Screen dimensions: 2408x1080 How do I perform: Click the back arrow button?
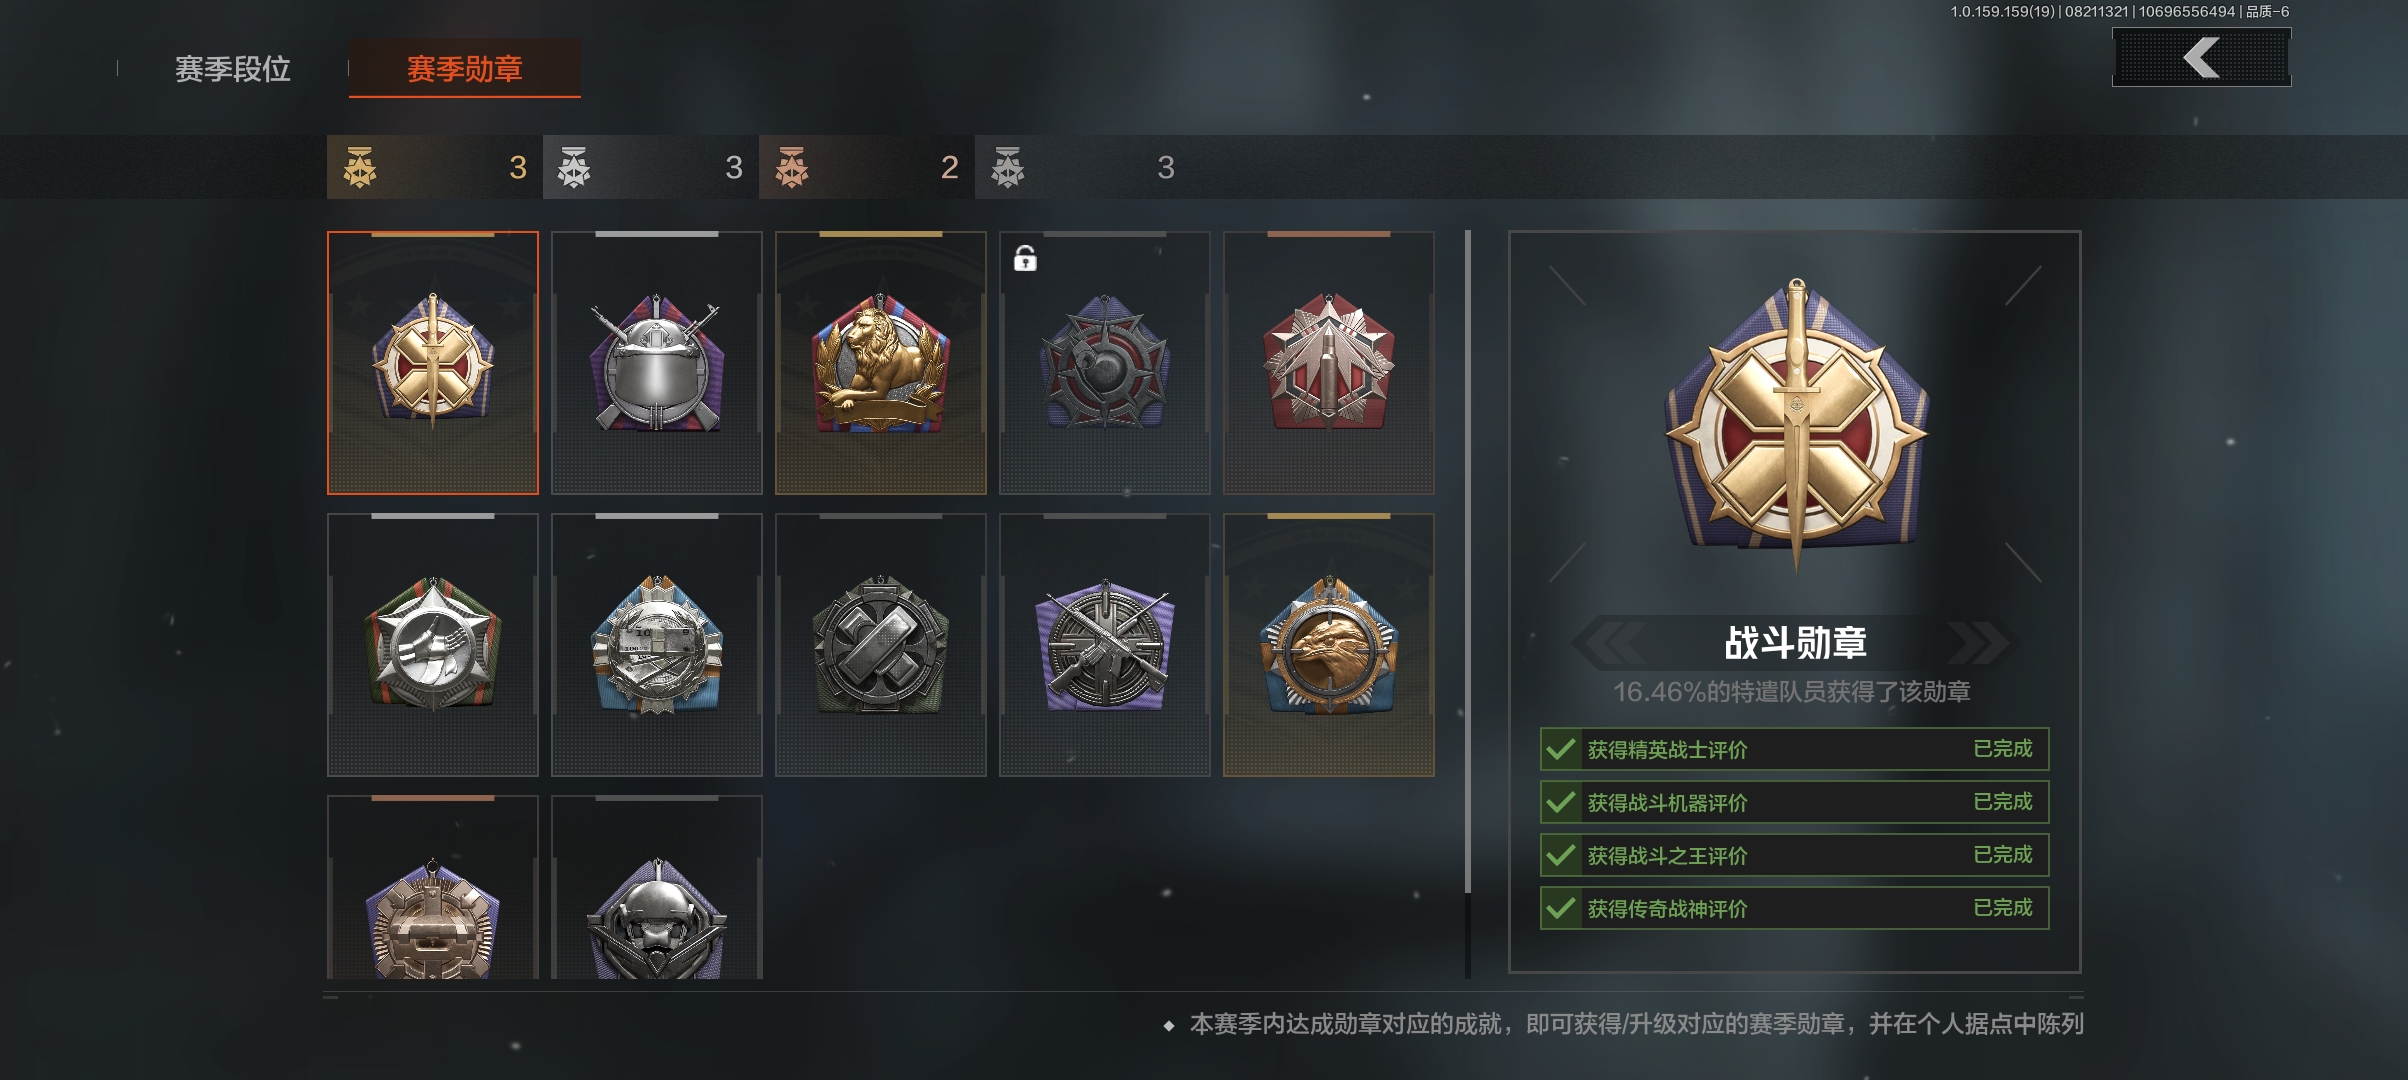coord(2201,57)
